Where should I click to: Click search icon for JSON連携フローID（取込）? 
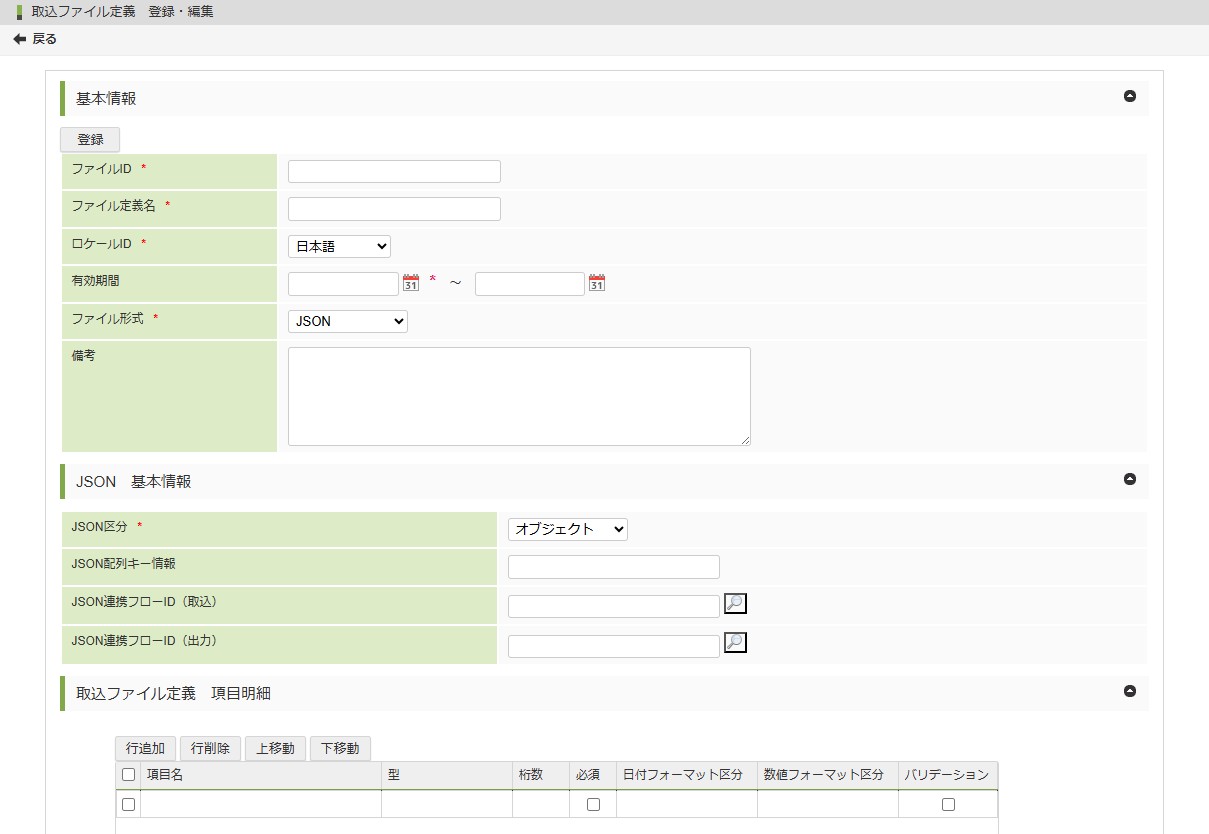click(x=735, y=603)
